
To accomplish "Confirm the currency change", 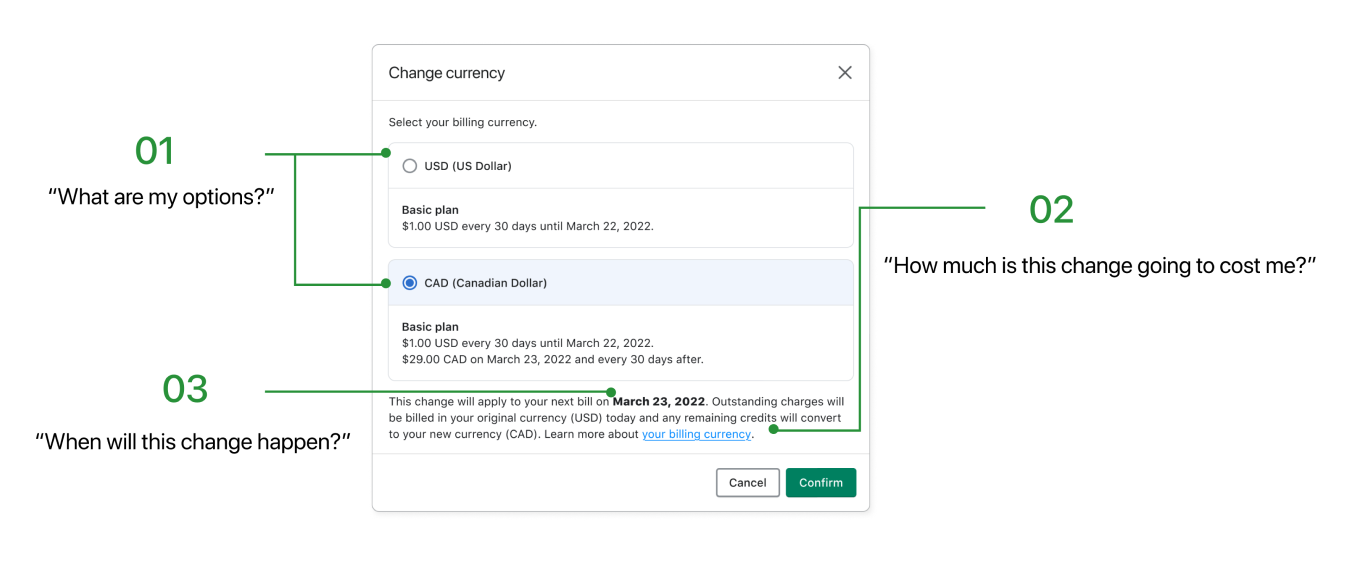I will click(821, 483).
